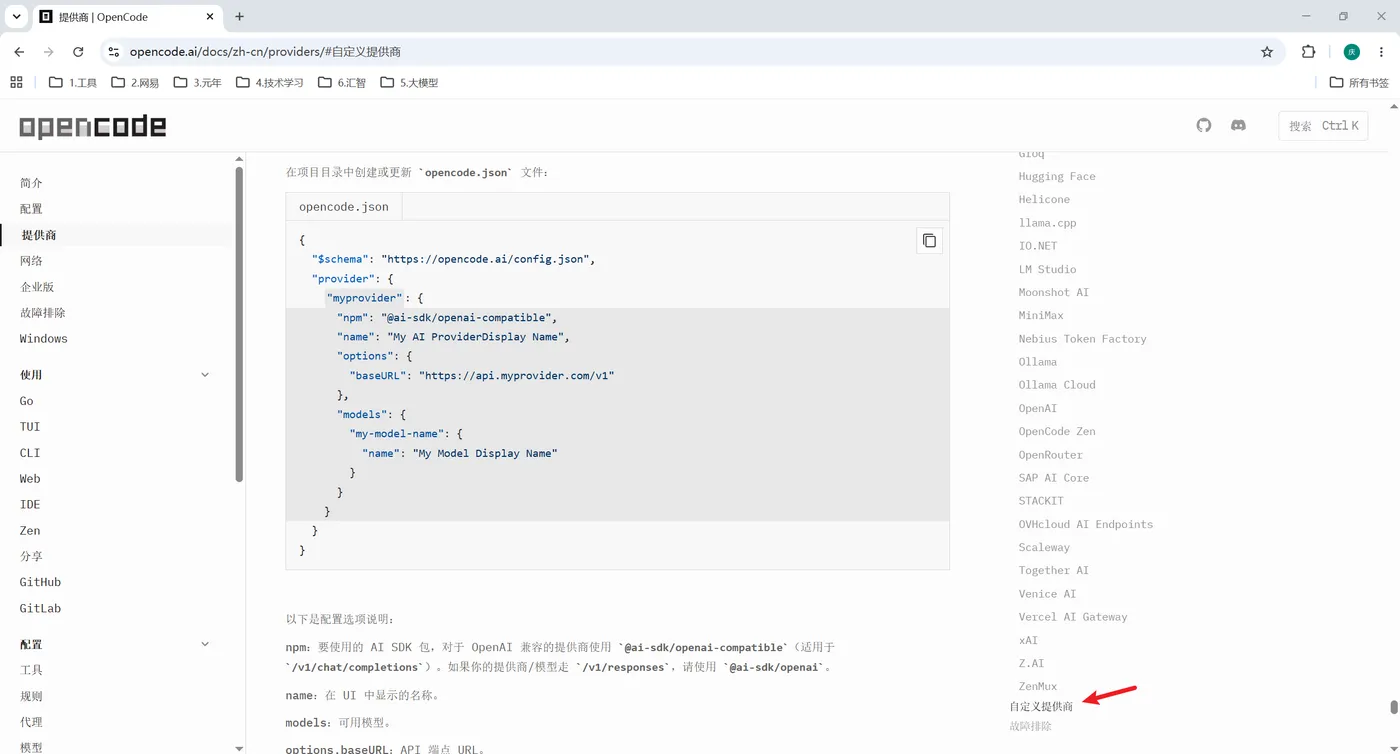Image resolution: width=1400 pixels, height=754 pixels.
Task: Open the 配置 page under 简介
Action: pyautogui.click(x=31, y=209)
